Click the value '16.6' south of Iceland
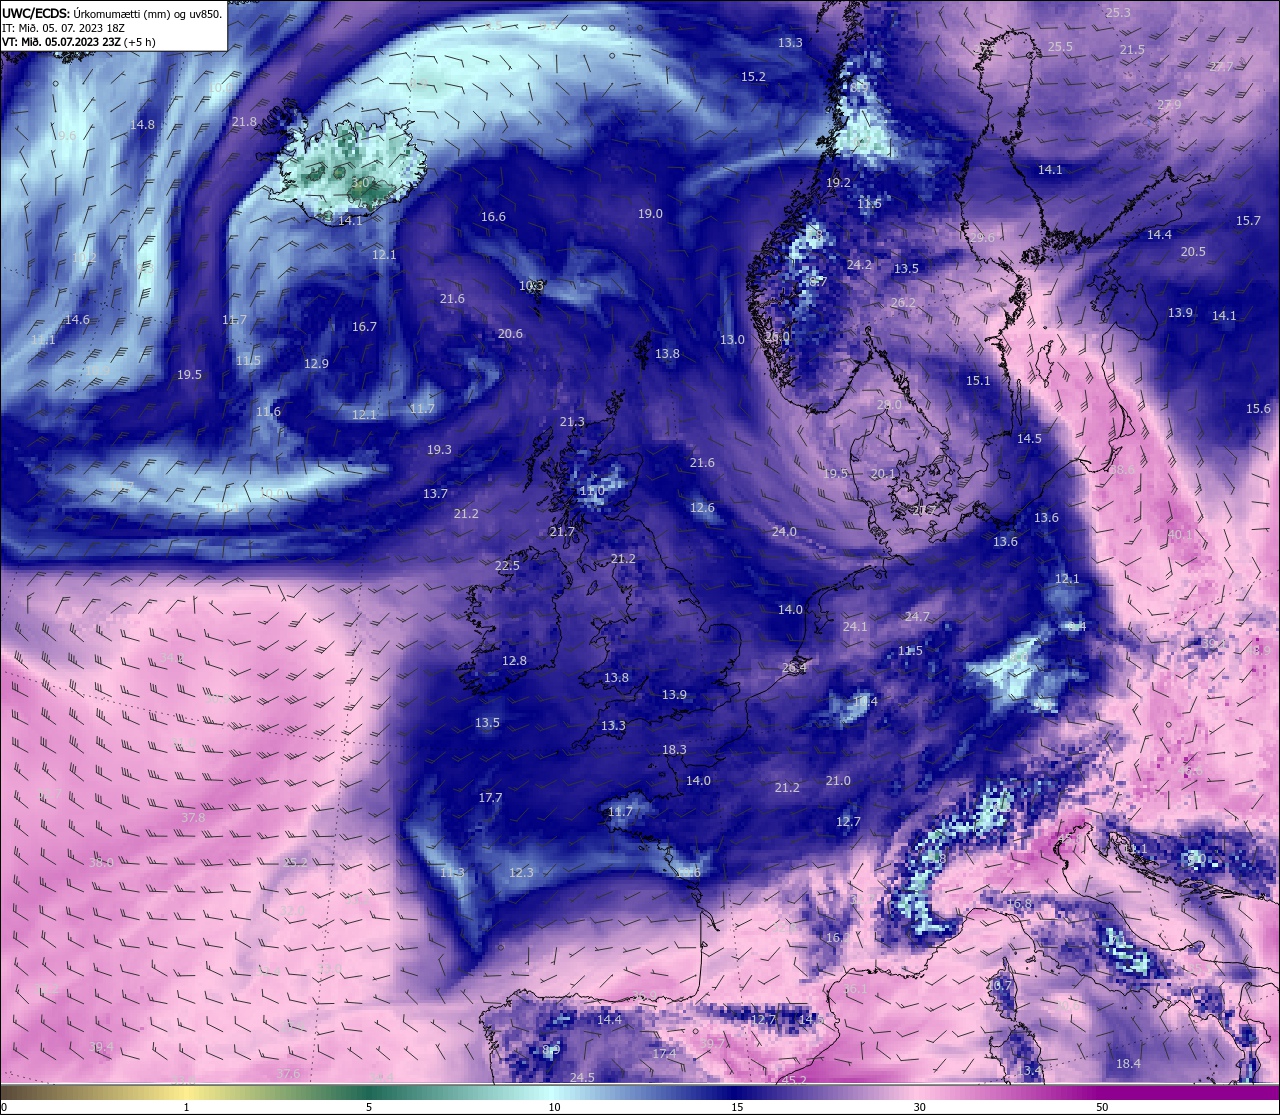This screenshot has width=1280, height=1115. tap(493, 217)
